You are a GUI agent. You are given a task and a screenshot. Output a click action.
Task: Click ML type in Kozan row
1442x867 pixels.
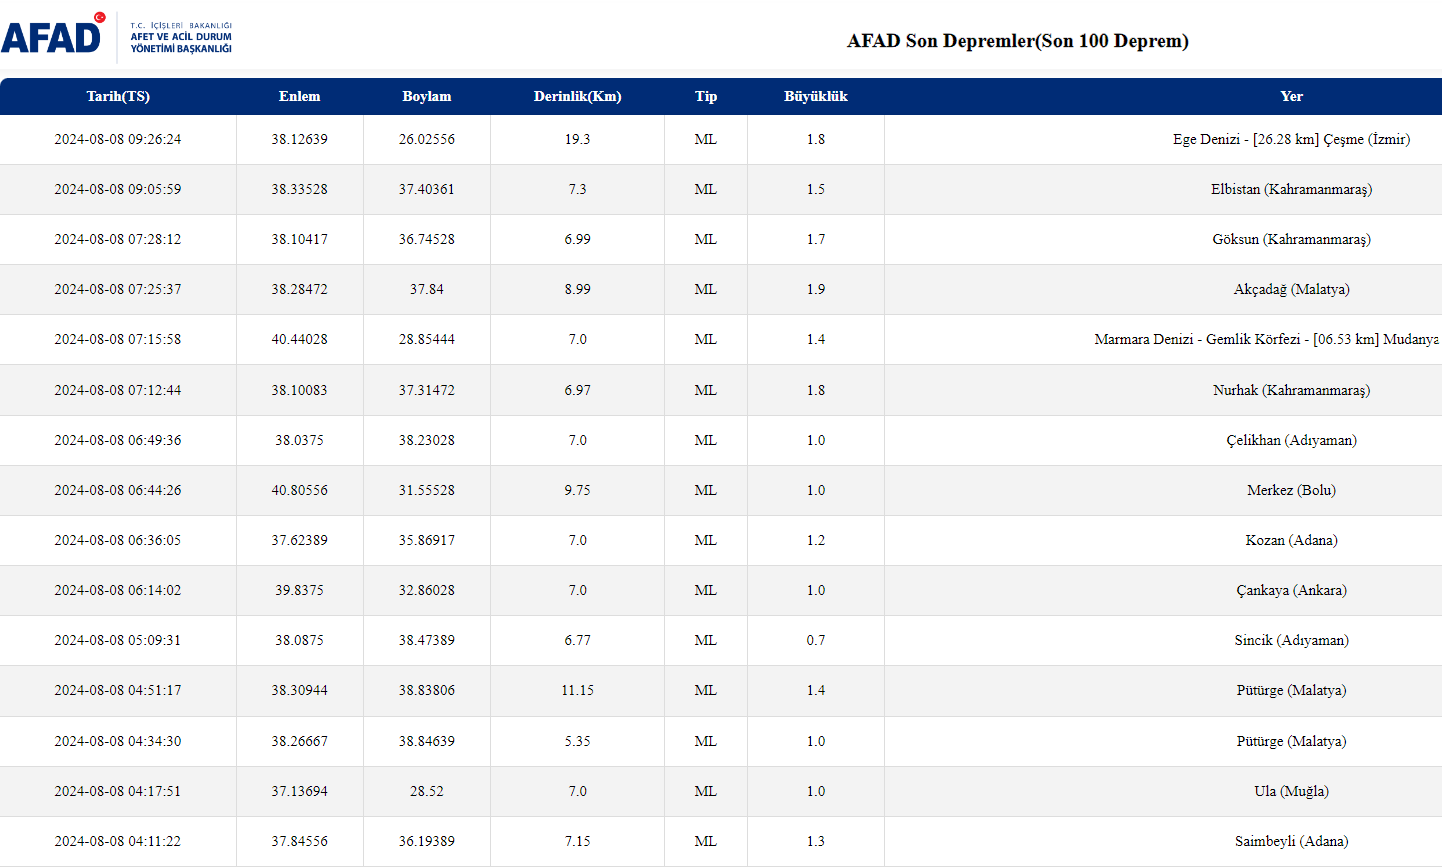tap(706, 541)
